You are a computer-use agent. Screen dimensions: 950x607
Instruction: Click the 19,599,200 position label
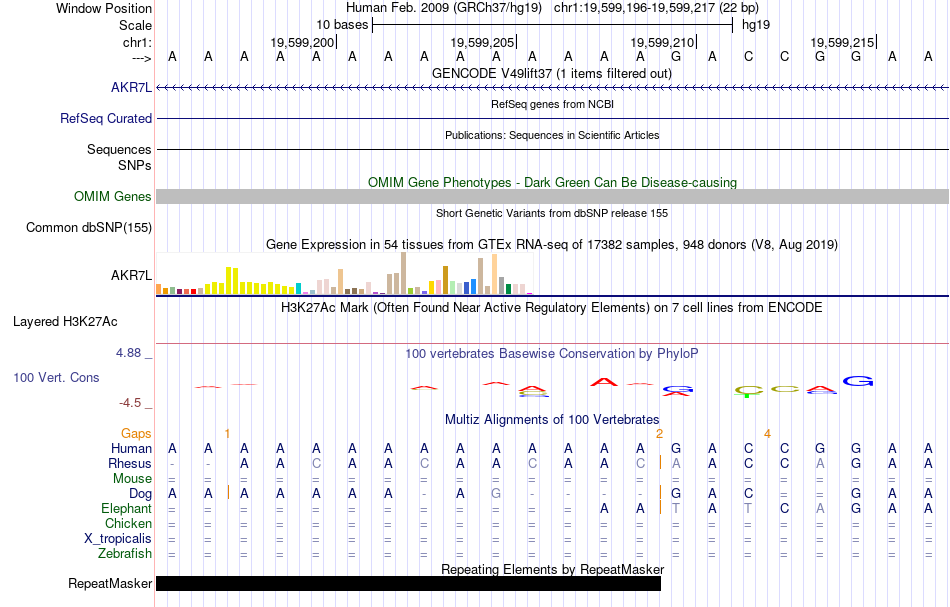(x=302, y=42)
